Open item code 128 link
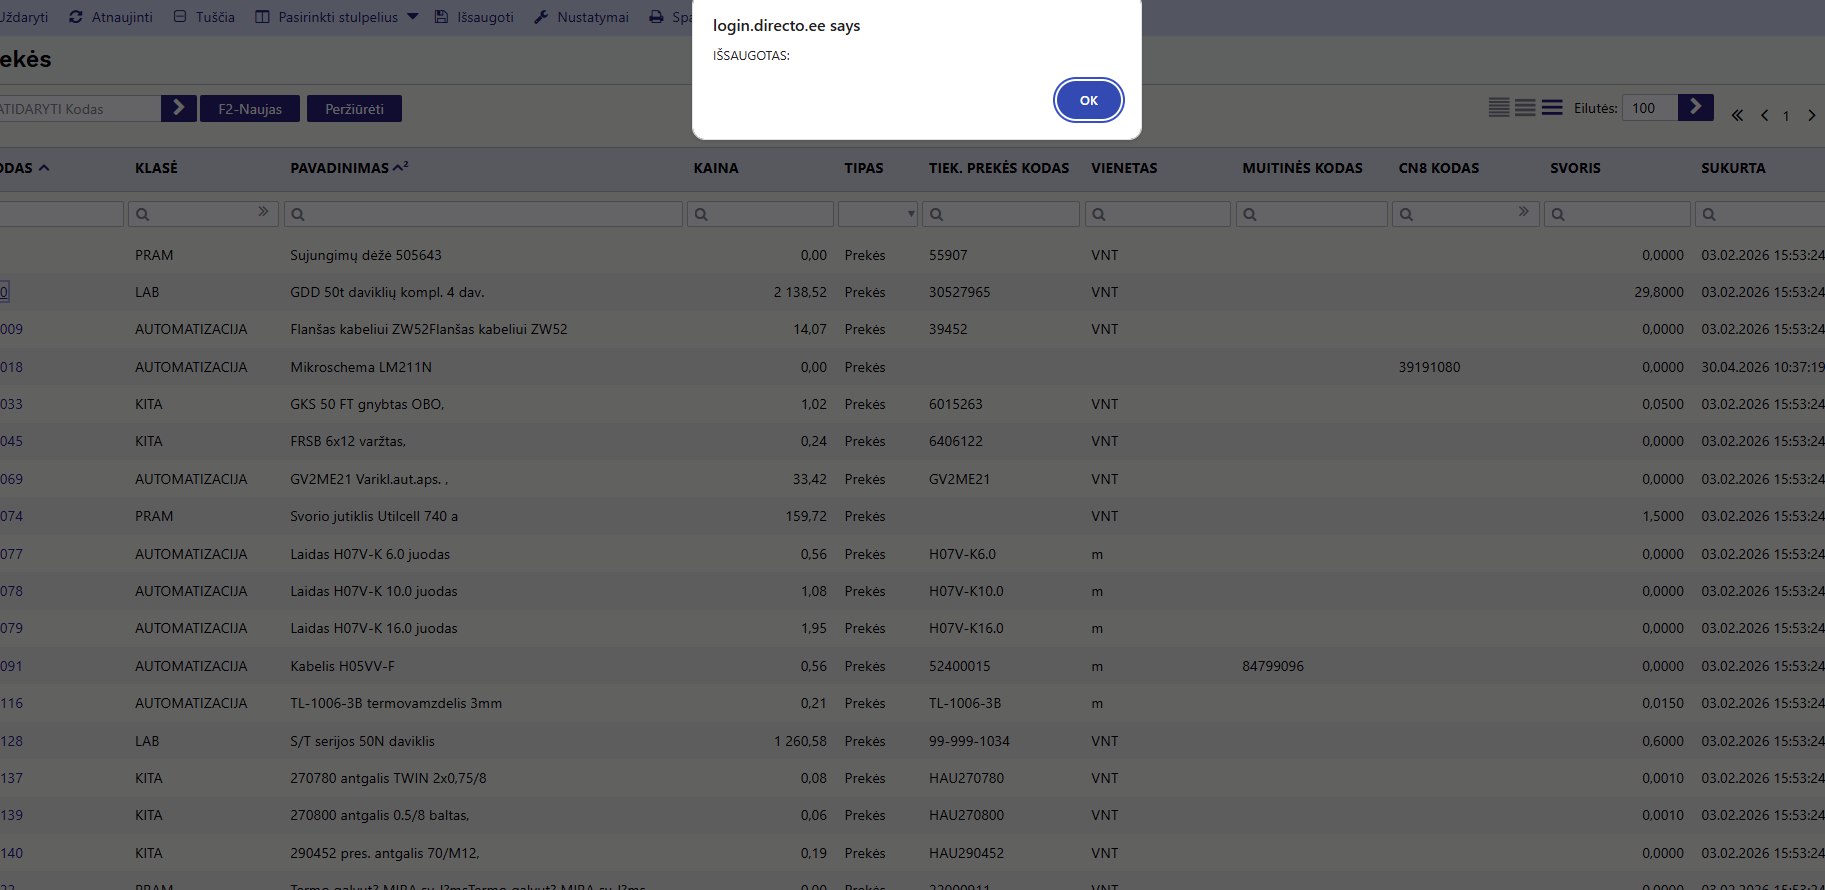The image size is (1825, 890). (11, 741)
